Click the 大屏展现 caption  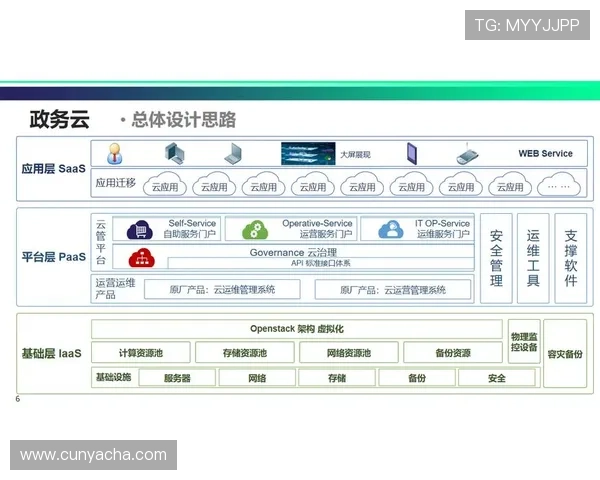coord(355,155)
